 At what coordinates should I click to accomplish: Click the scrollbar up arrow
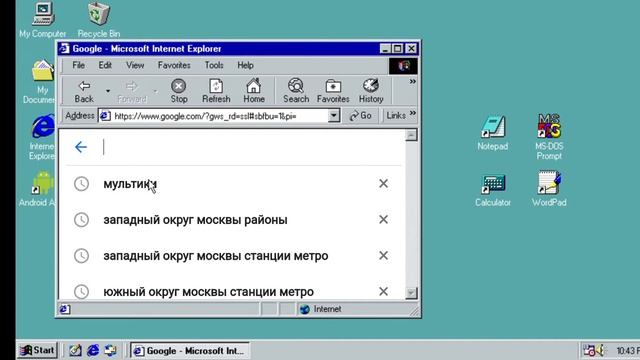(x=411, y=135)
